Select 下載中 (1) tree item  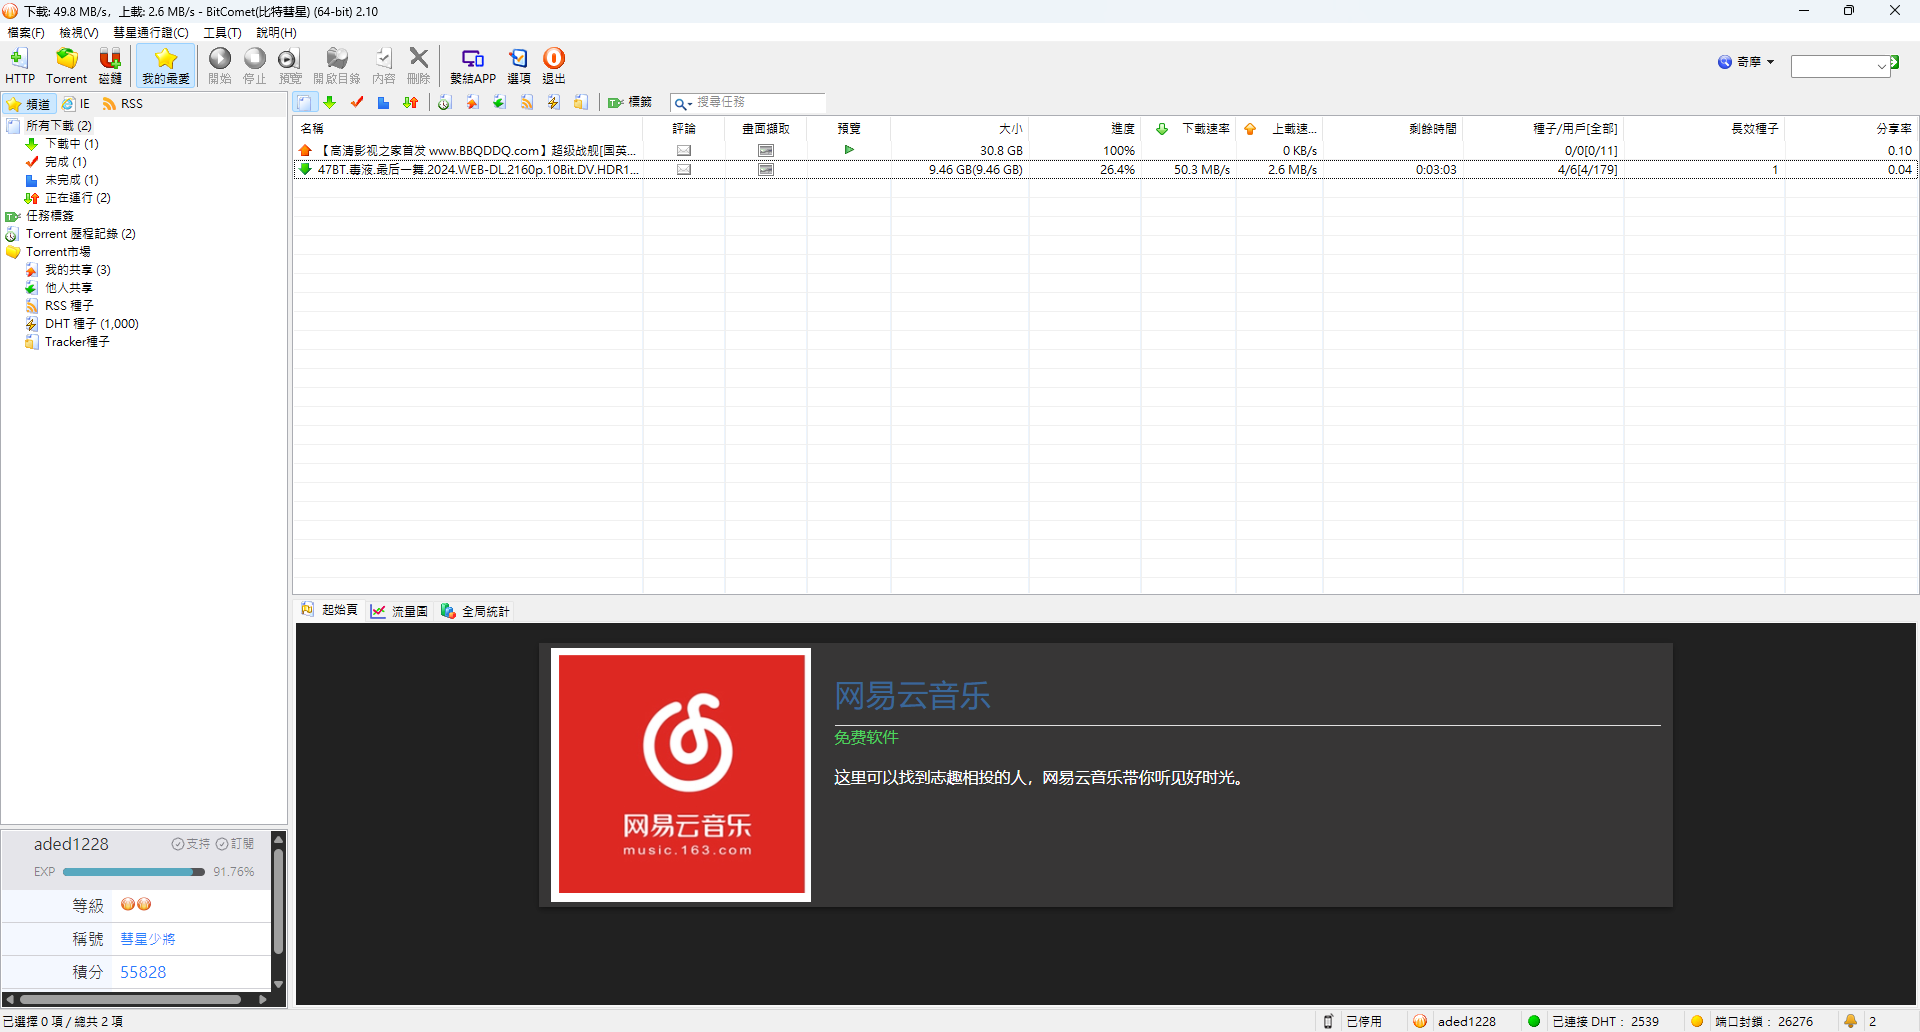(x=72, y=144)
